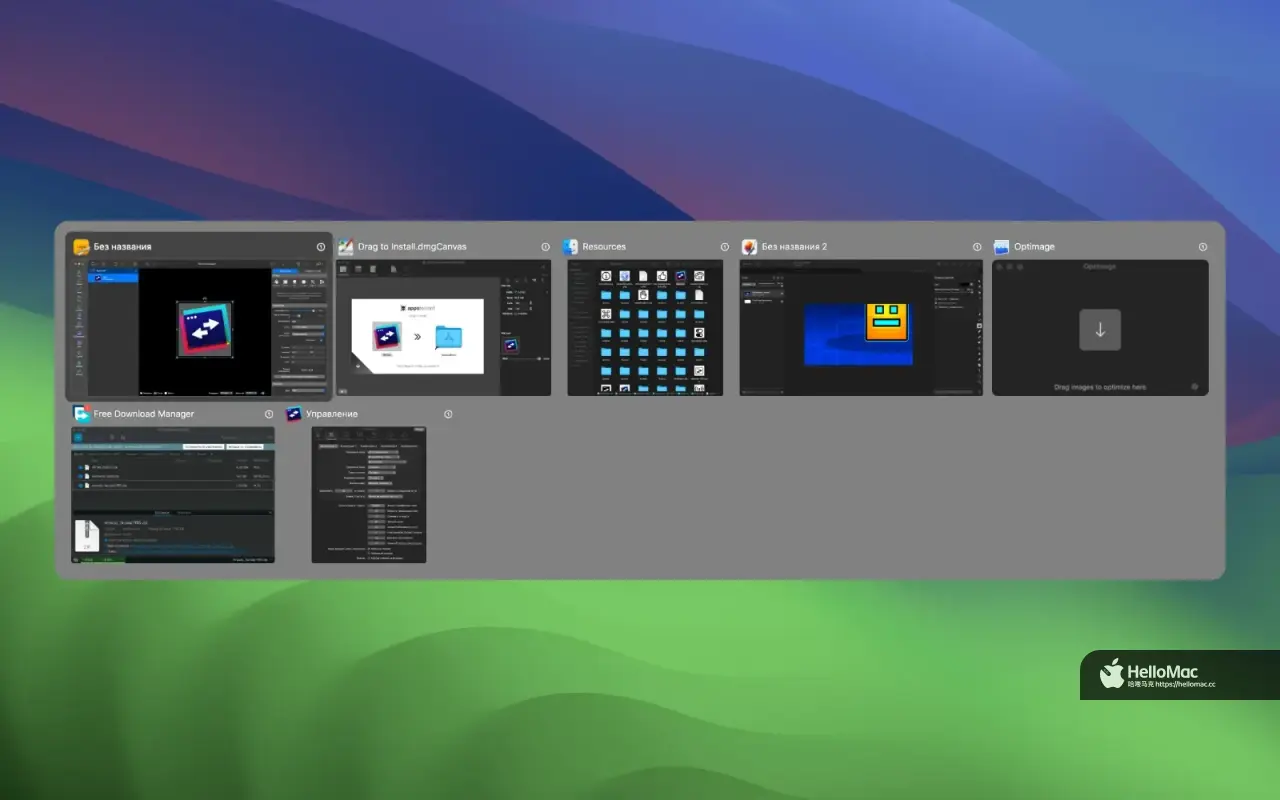
Task: Open the Free Download Manager window preview
Action: (x=173, y=495)
